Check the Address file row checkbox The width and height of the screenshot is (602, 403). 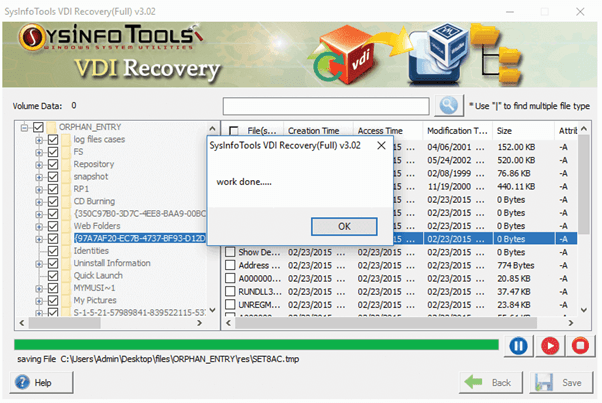point(230,265)
